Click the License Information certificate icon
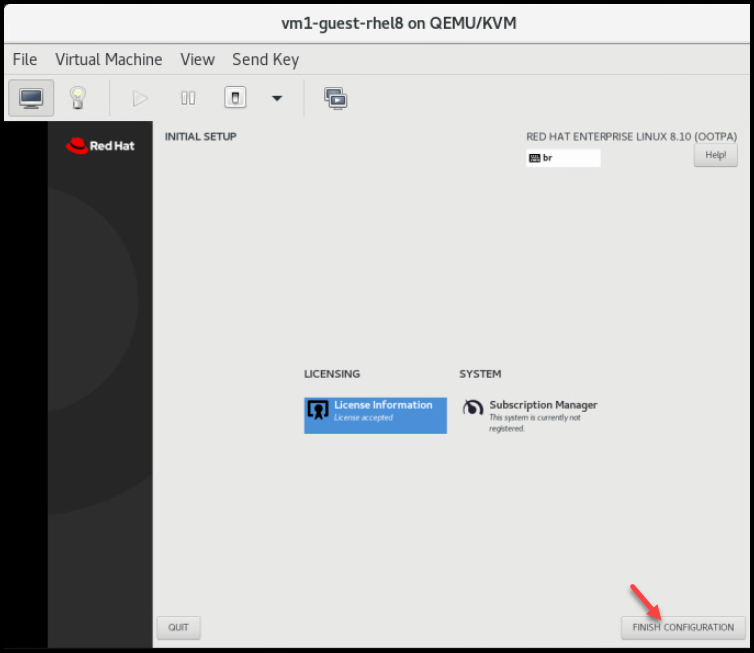Screen dimensions: 754x653 (318, 410)
